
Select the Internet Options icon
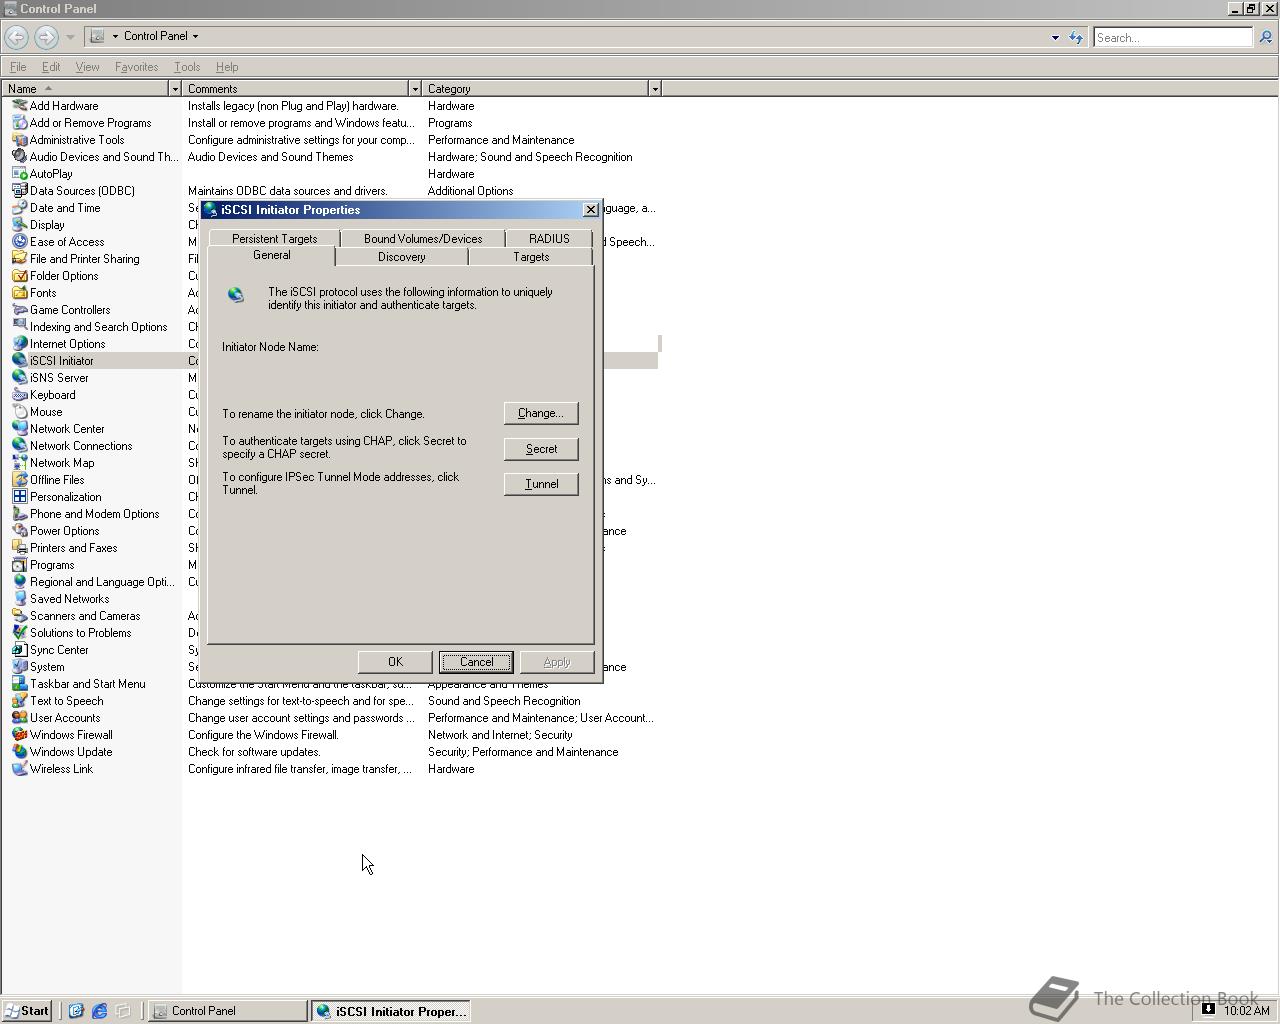[x=19, y=344]
